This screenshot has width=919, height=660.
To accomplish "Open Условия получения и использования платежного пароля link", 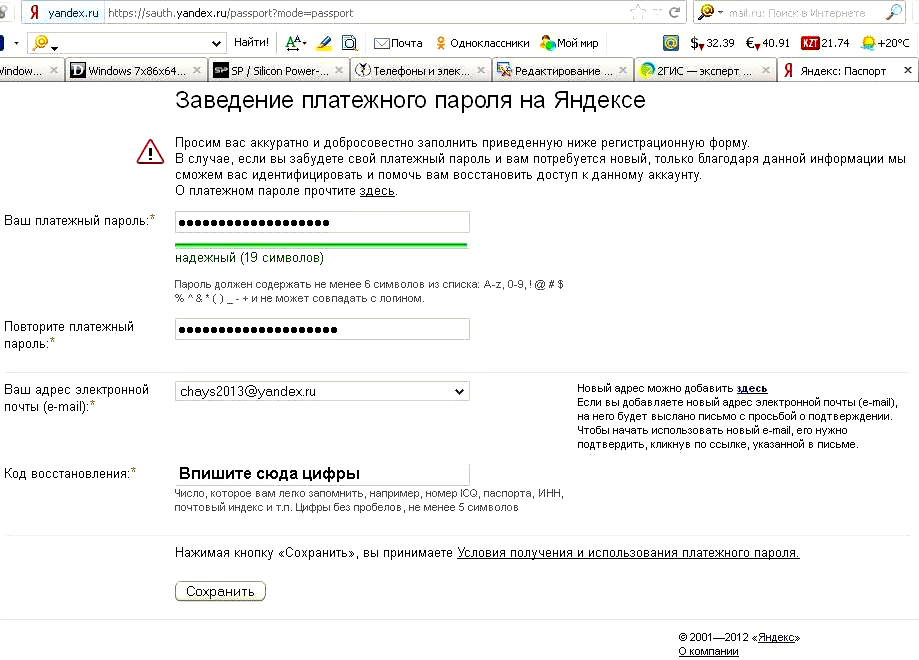I will [628, 553].
